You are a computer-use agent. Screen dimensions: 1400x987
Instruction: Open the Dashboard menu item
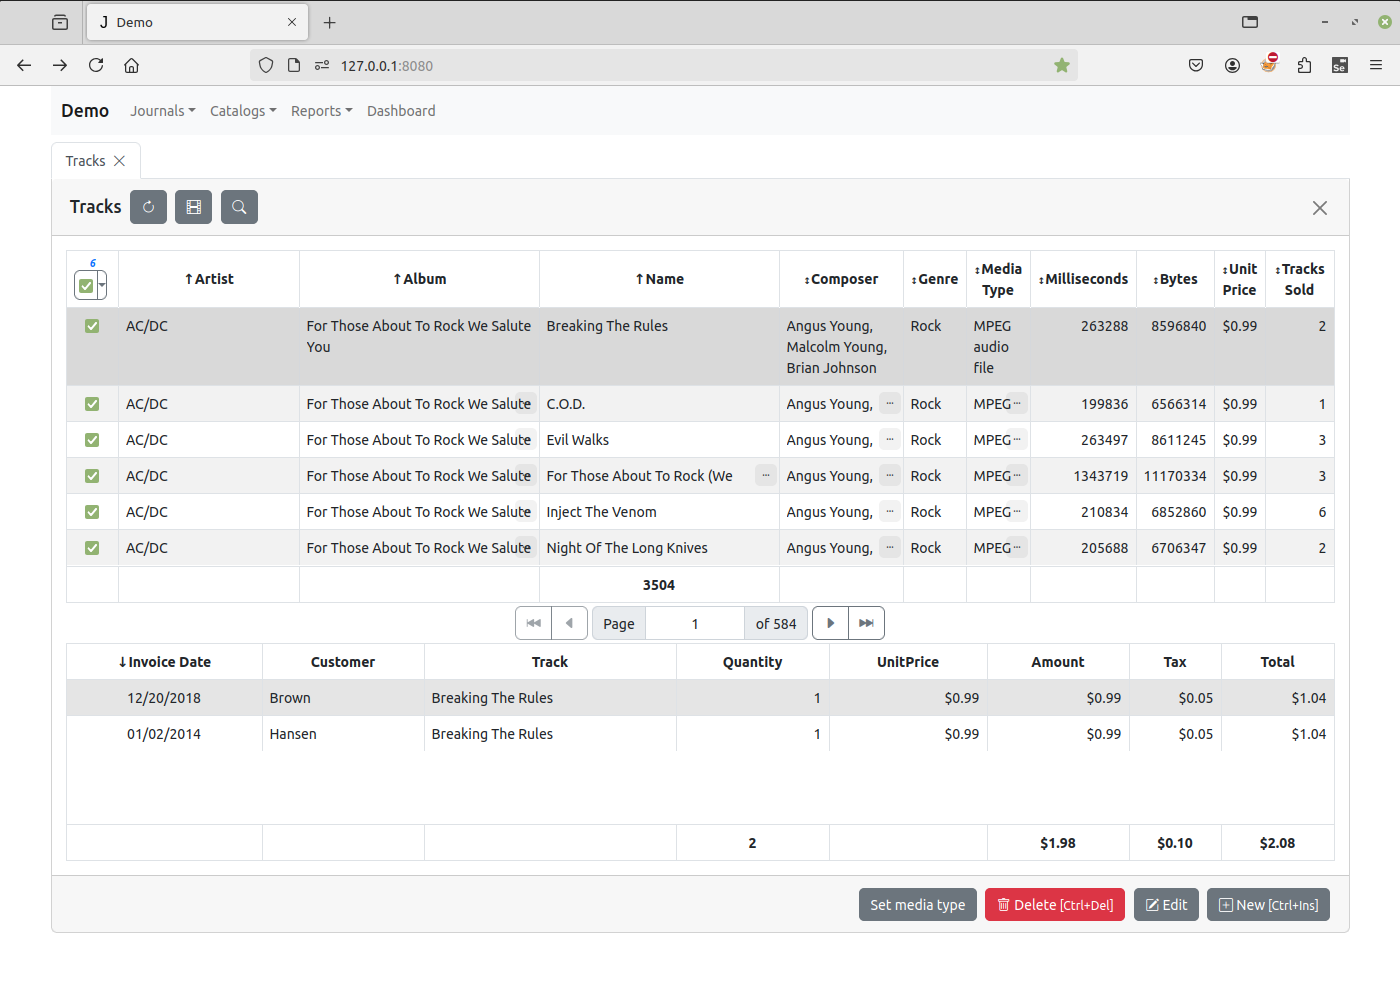point(401,111)
